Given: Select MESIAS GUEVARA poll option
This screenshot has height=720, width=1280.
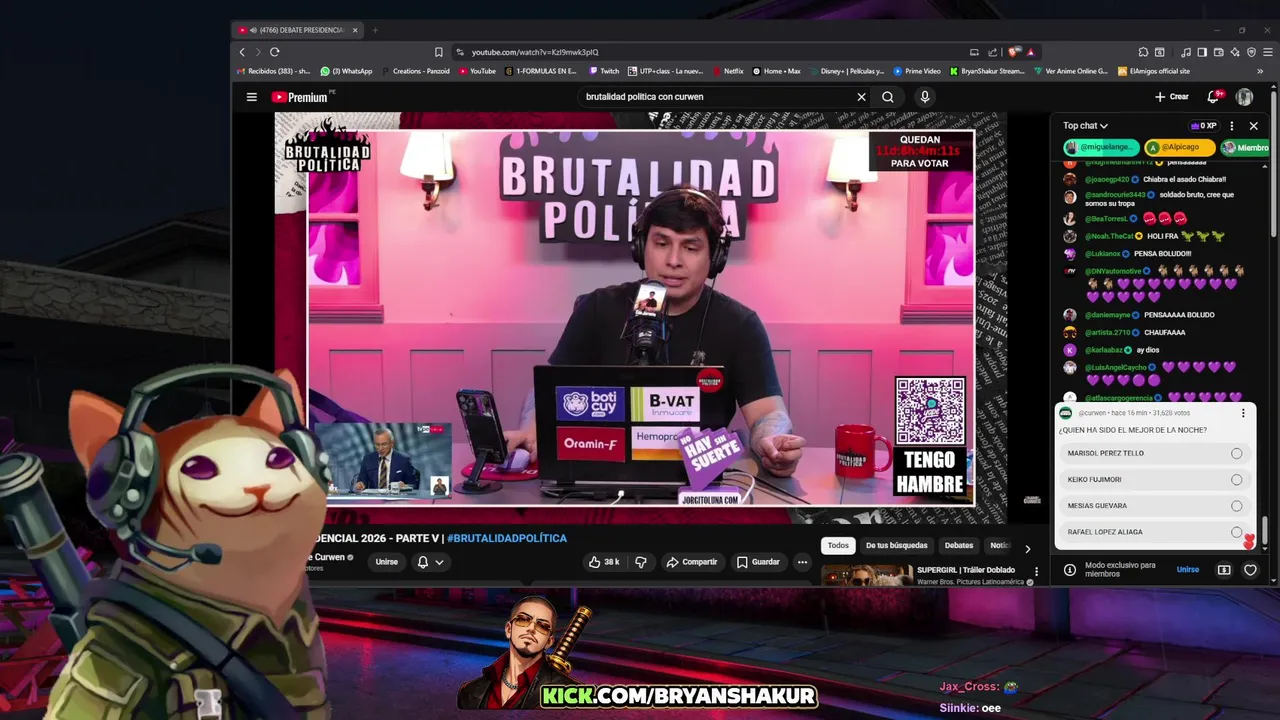Looking at the screenshot, I should tap(1154, 506).
